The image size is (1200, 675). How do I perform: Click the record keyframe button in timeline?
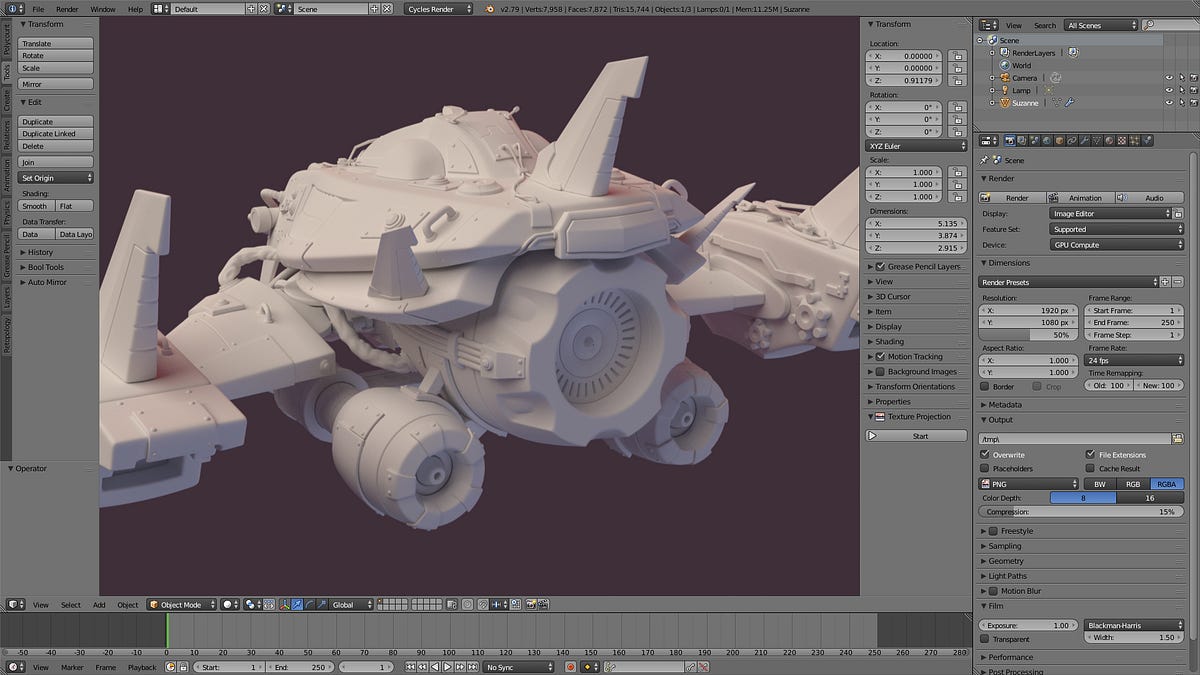(x=571, y=667)
